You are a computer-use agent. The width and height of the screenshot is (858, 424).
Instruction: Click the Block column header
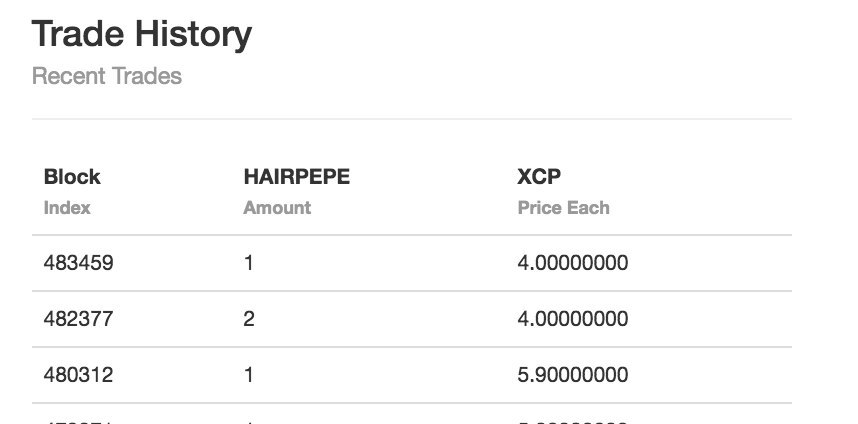click(x=72, y=177)
